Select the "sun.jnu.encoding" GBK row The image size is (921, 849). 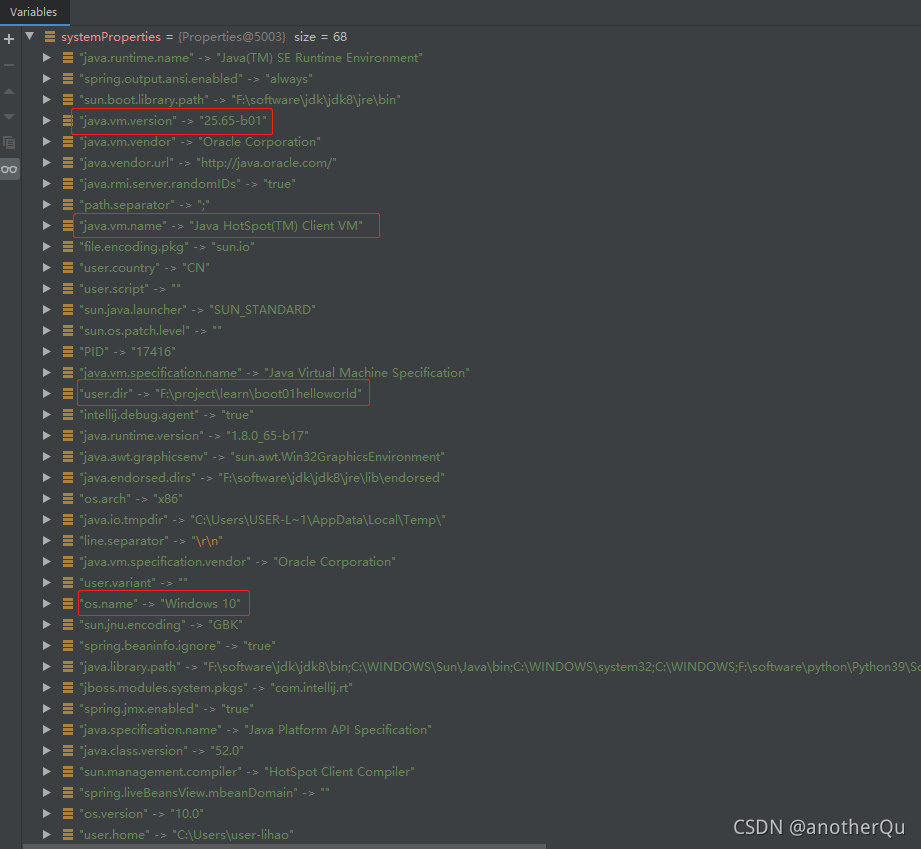pyautogui.click(x=161, y=625)
